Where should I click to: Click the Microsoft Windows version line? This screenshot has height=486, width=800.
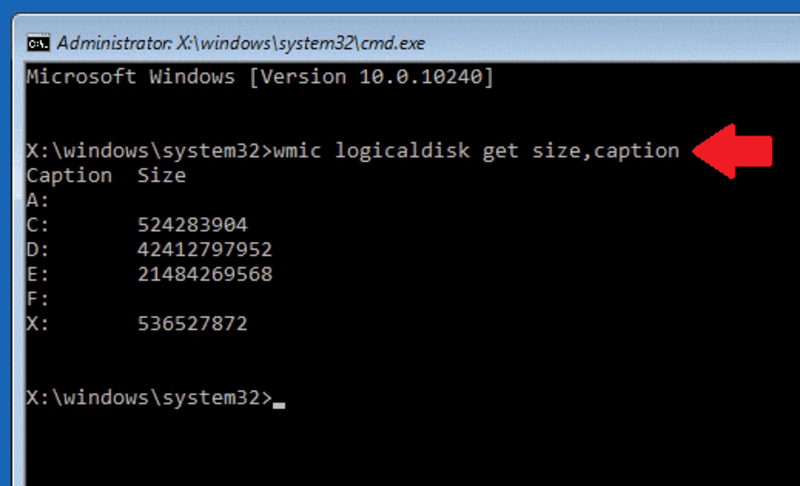click(x=260, y=77)
